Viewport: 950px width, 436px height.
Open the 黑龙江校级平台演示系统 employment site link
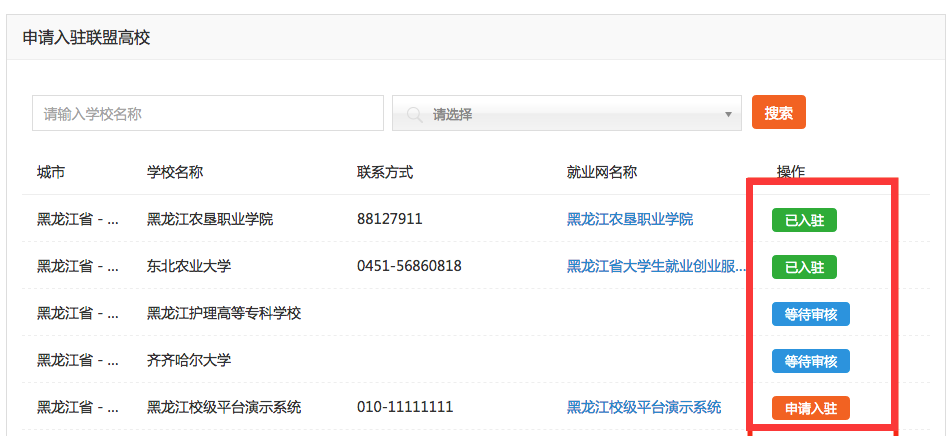coord(644,407)
